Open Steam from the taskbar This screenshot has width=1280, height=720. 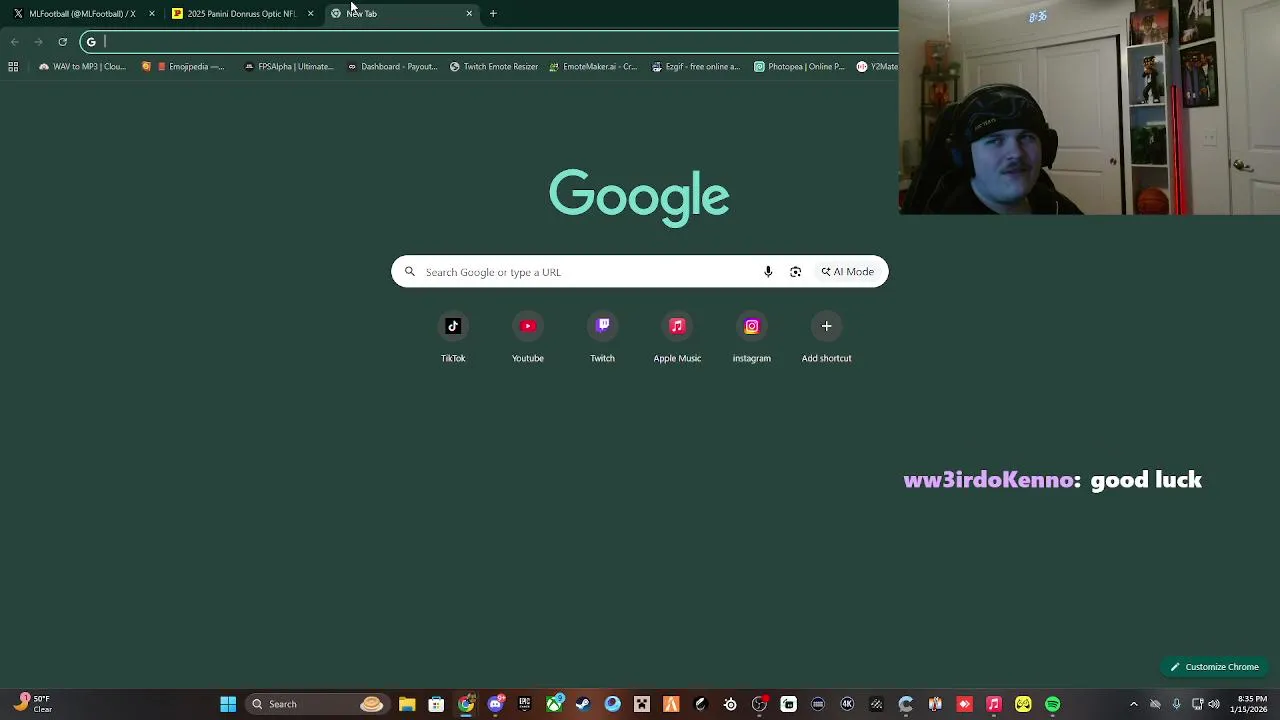click(x=583, y=704)
